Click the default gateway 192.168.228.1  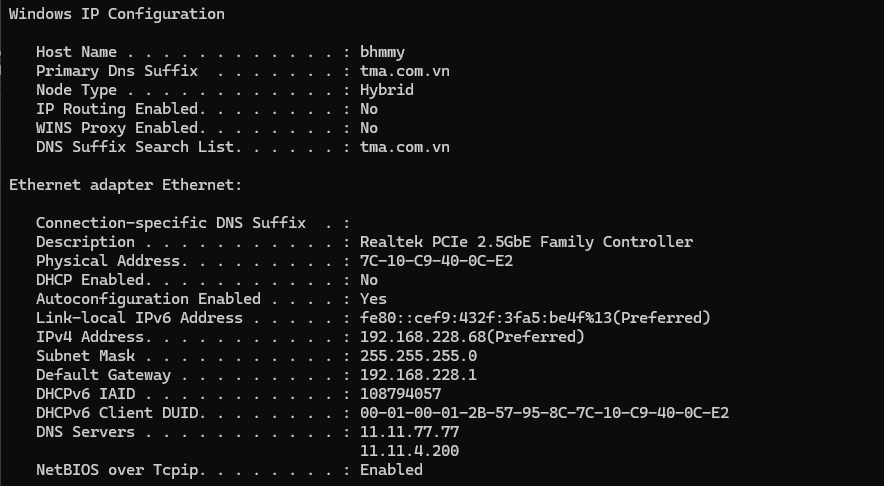pyautogui.click(x=418, y=375)
